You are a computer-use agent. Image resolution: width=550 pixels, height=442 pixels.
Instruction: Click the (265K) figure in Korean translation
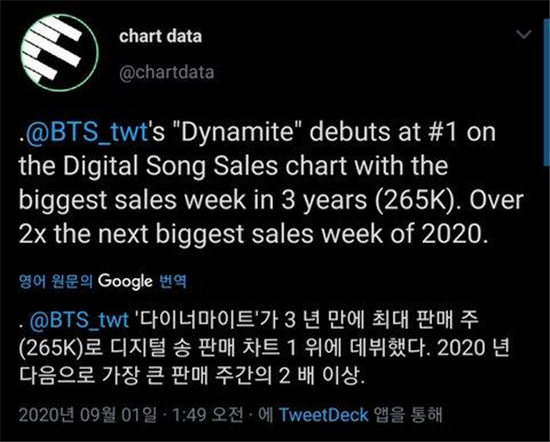[51, 348]
